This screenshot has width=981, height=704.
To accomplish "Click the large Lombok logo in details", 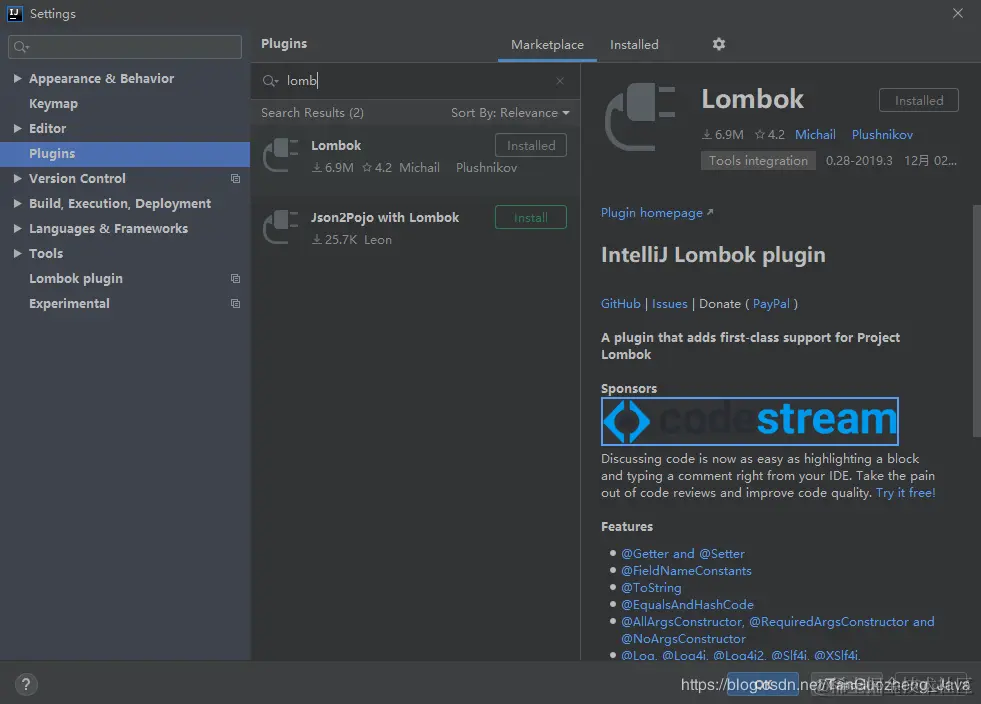I will pyautogui.click(x=640, y=117).
